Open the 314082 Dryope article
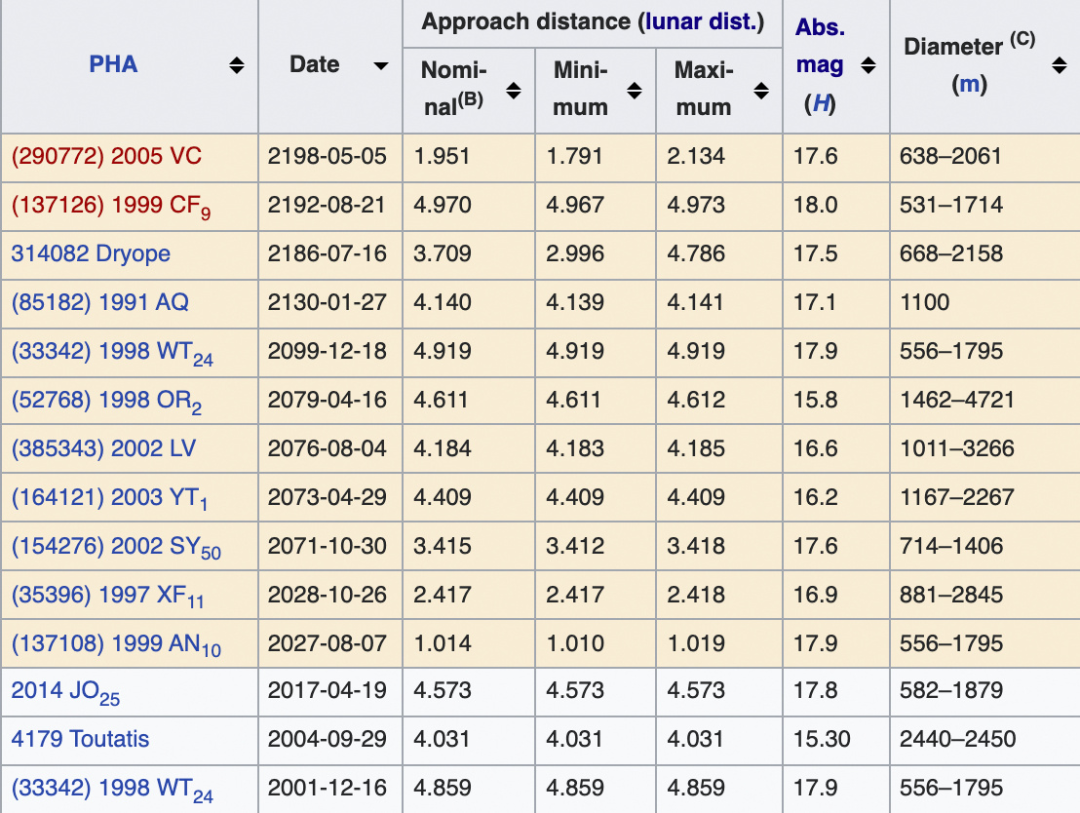The height and width of the screenshot is (813, 1080). [91, 254]
